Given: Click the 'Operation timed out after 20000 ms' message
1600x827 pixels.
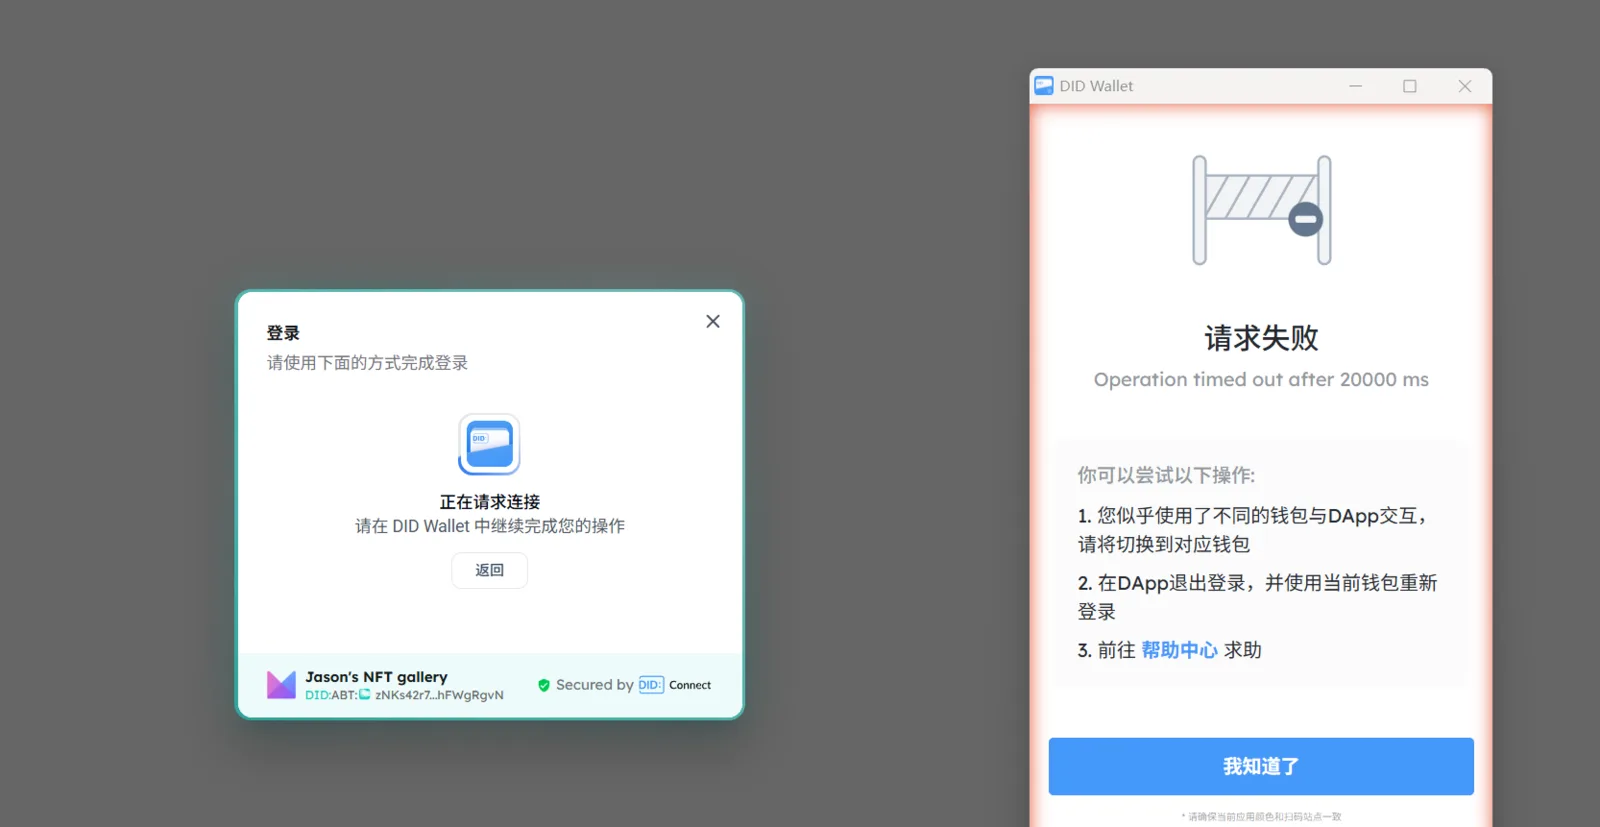Looking at the screenshot, I should pos(1261,380).
